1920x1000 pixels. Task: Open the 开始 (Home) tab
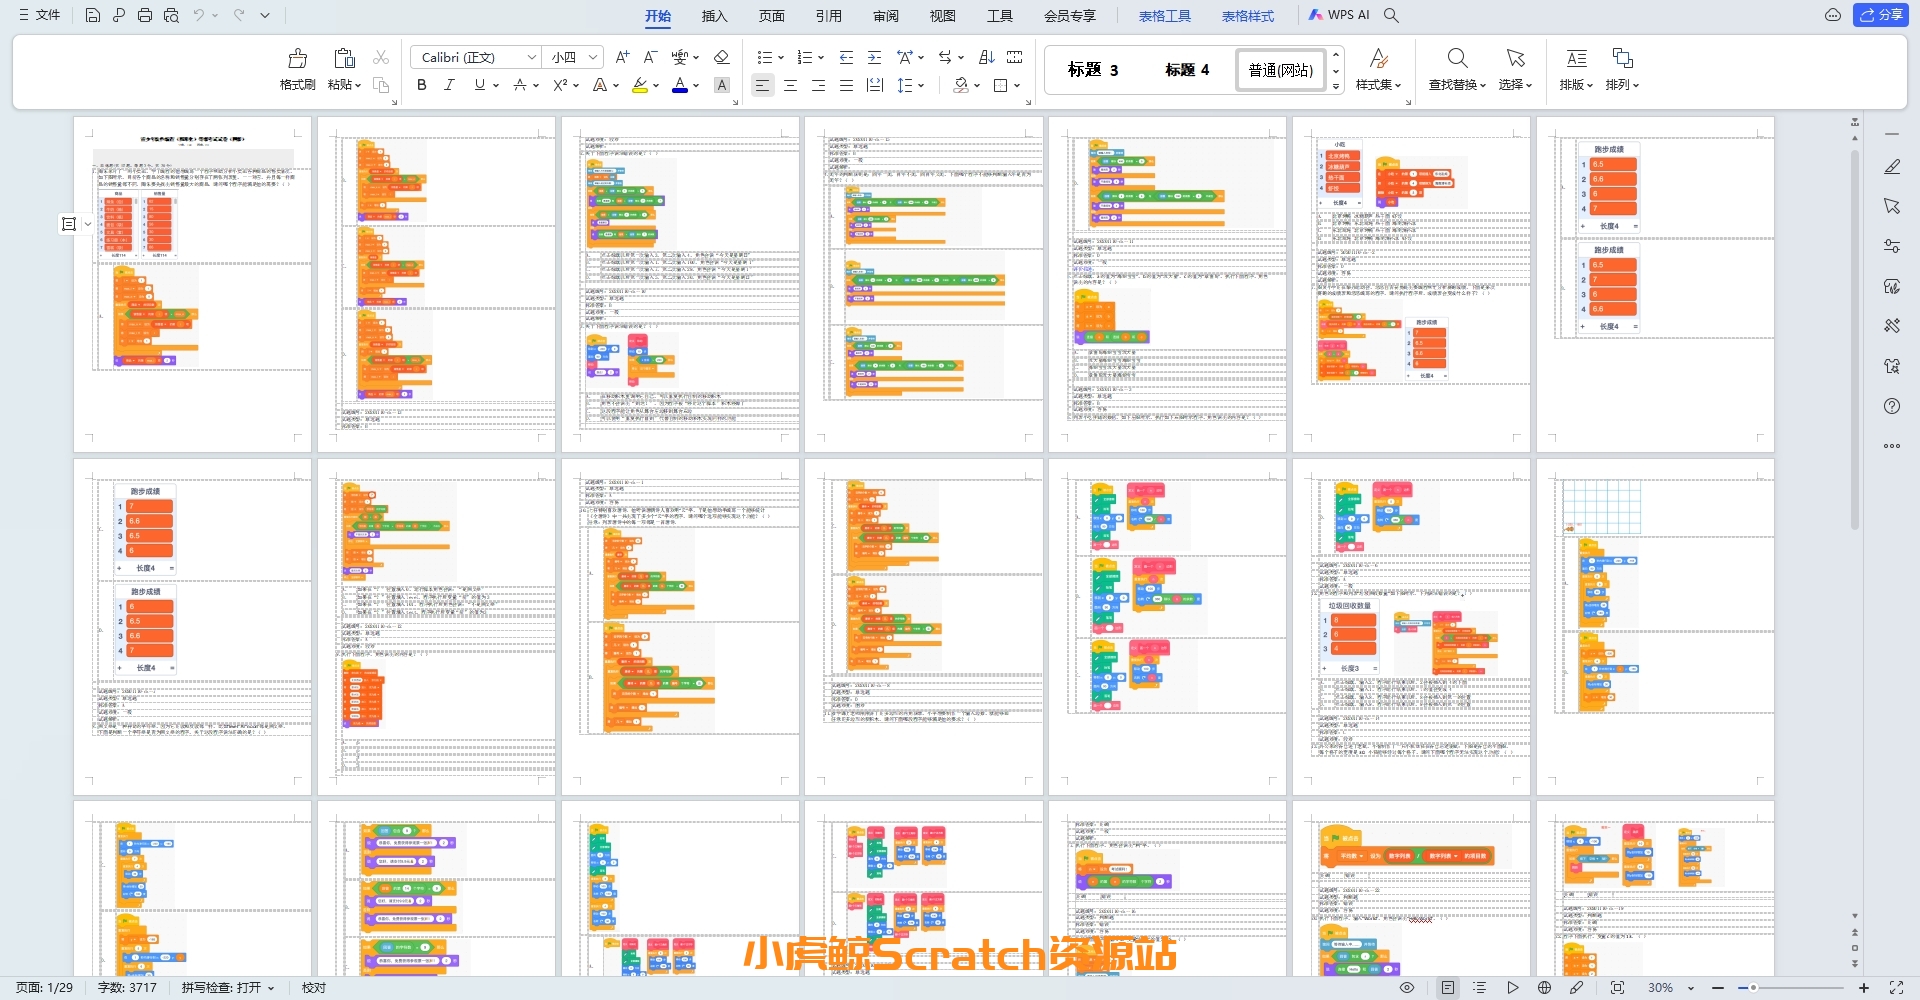(x=658, y=15)
